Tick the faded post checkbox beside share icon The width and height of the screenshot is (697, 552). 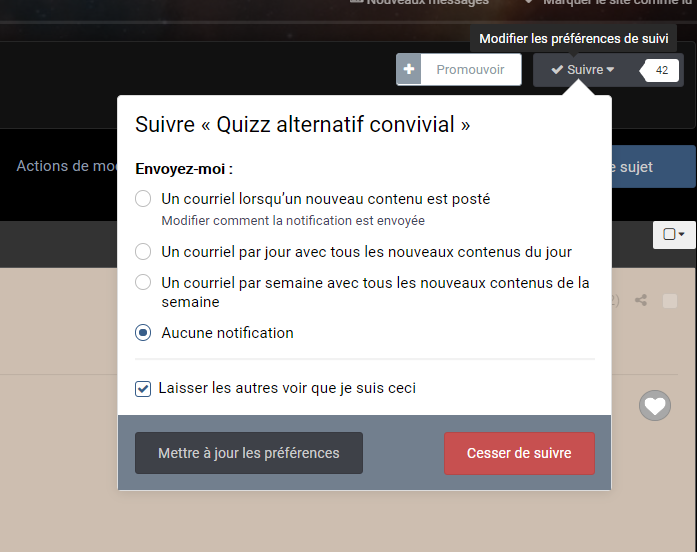pos(670,301)
